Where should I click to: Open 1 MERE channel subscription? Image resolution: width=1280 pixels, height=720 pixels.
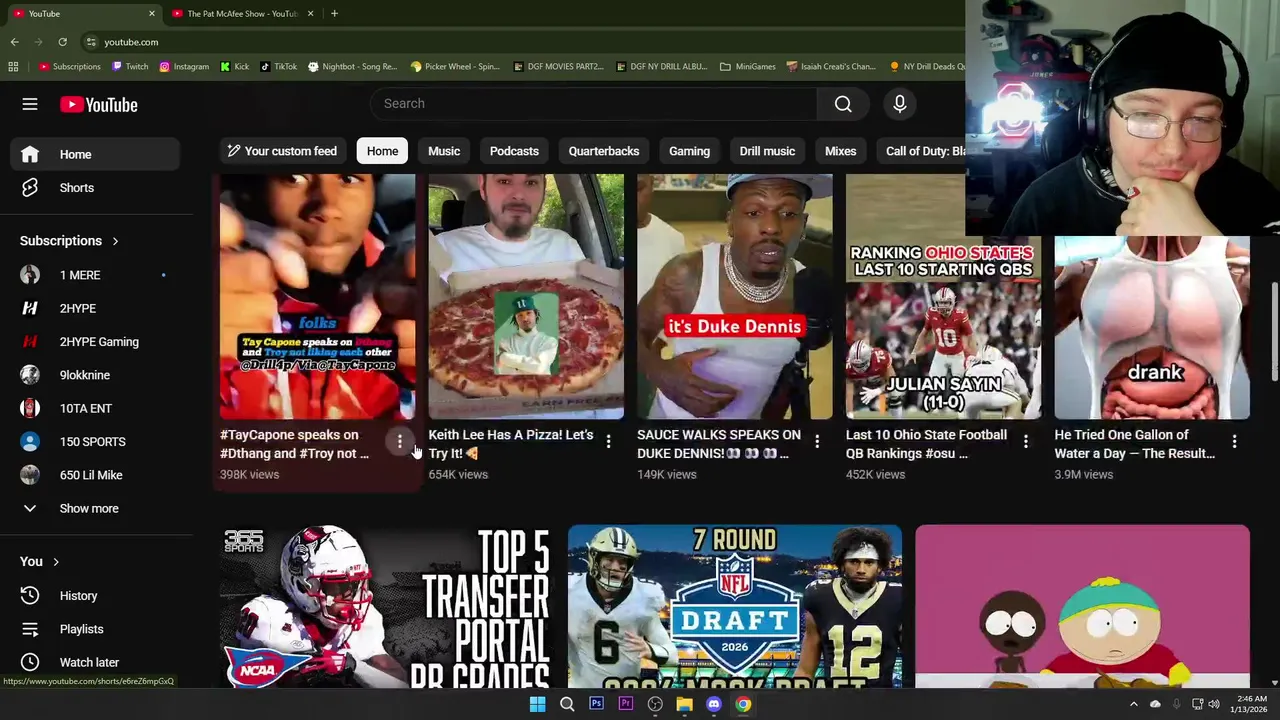pyautogui.click(x=95, y=275)
